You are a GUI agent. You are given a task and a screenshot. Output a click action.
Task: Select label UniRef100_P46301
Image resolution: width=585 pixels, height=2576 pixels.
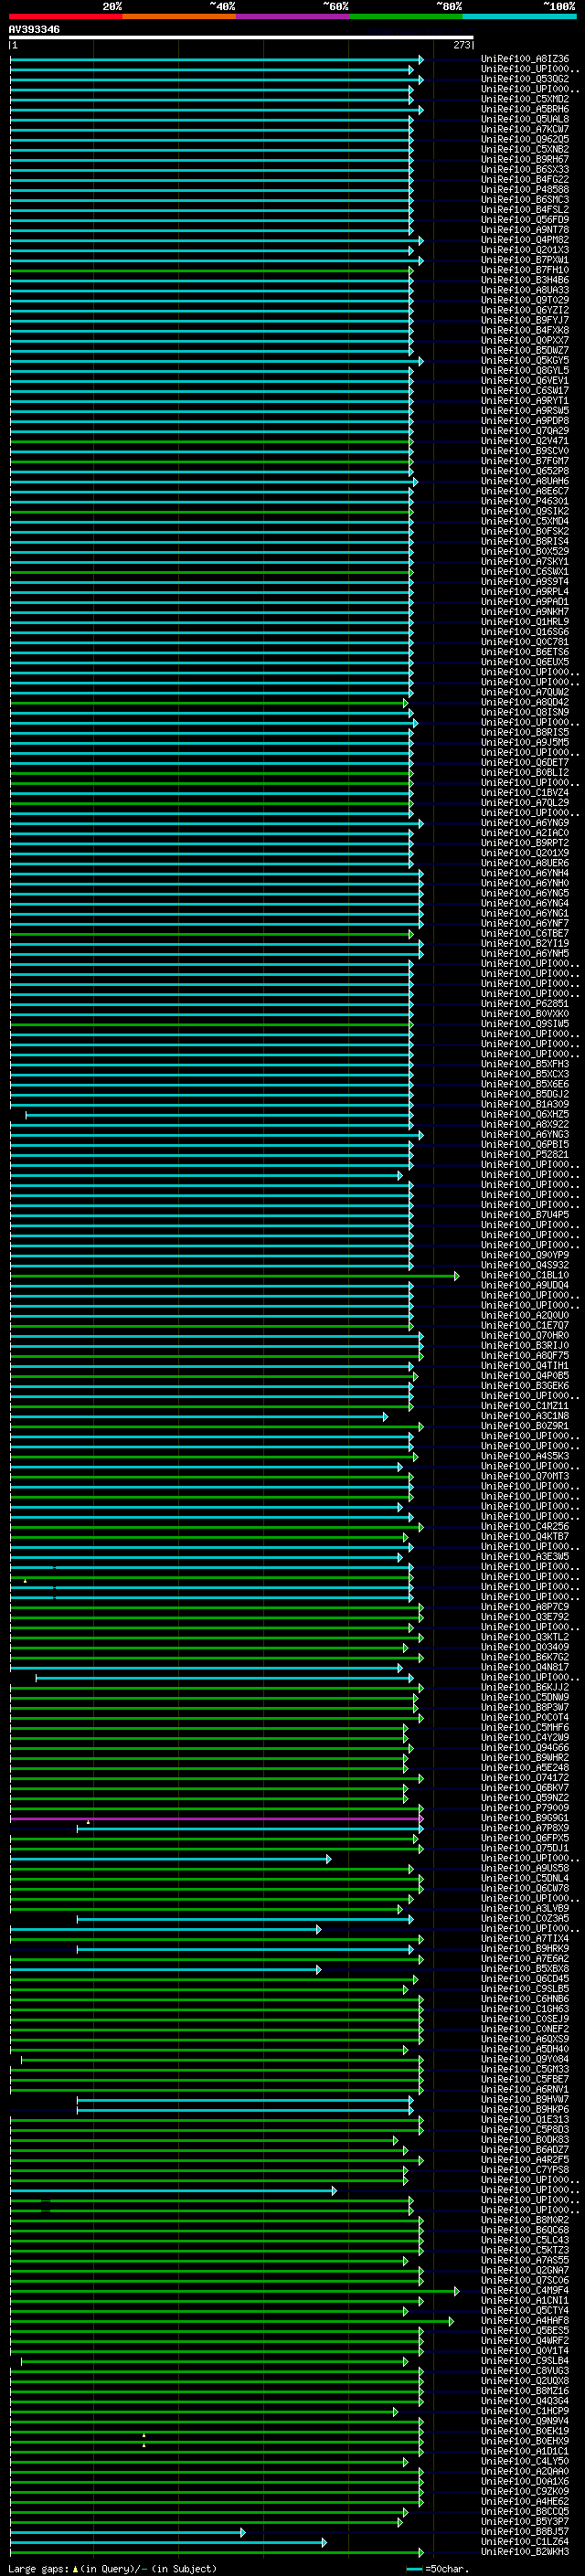pyautogui.click(x=525, y=501)
